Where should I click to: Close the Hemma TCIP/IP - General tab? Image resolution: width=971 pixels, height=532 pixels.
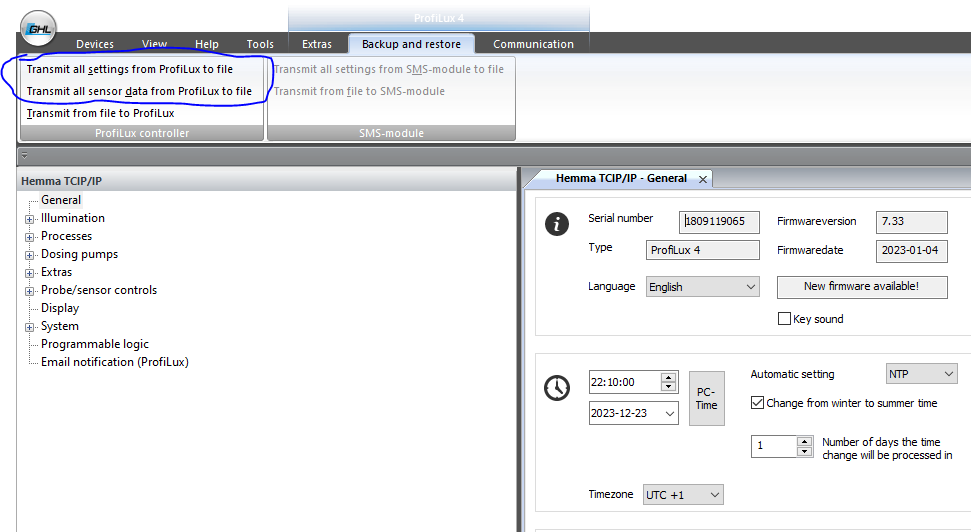(703, 179)
